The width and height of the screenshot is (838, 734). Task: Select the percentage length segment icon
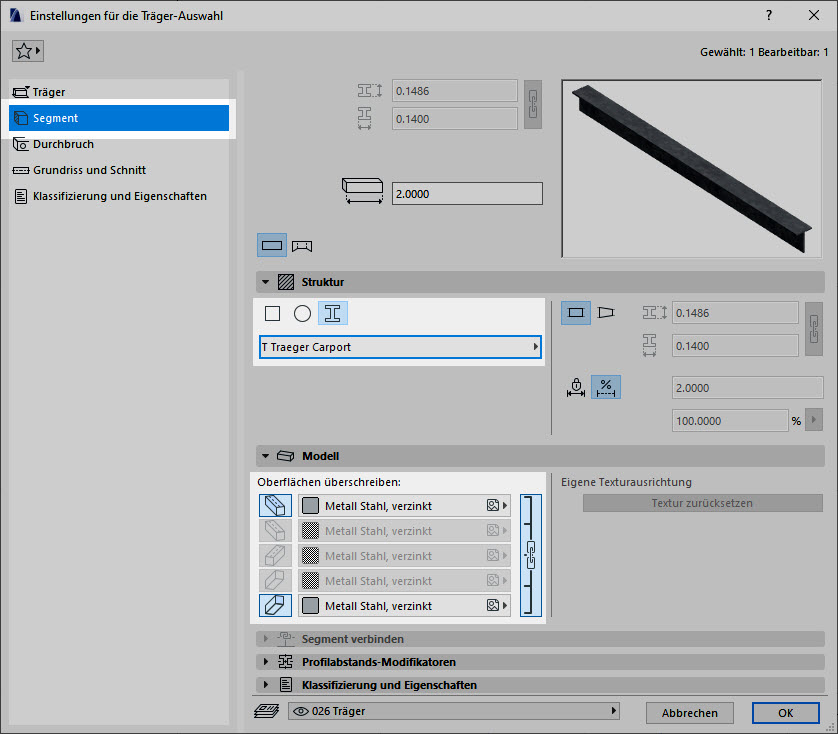tap(606, 387)
